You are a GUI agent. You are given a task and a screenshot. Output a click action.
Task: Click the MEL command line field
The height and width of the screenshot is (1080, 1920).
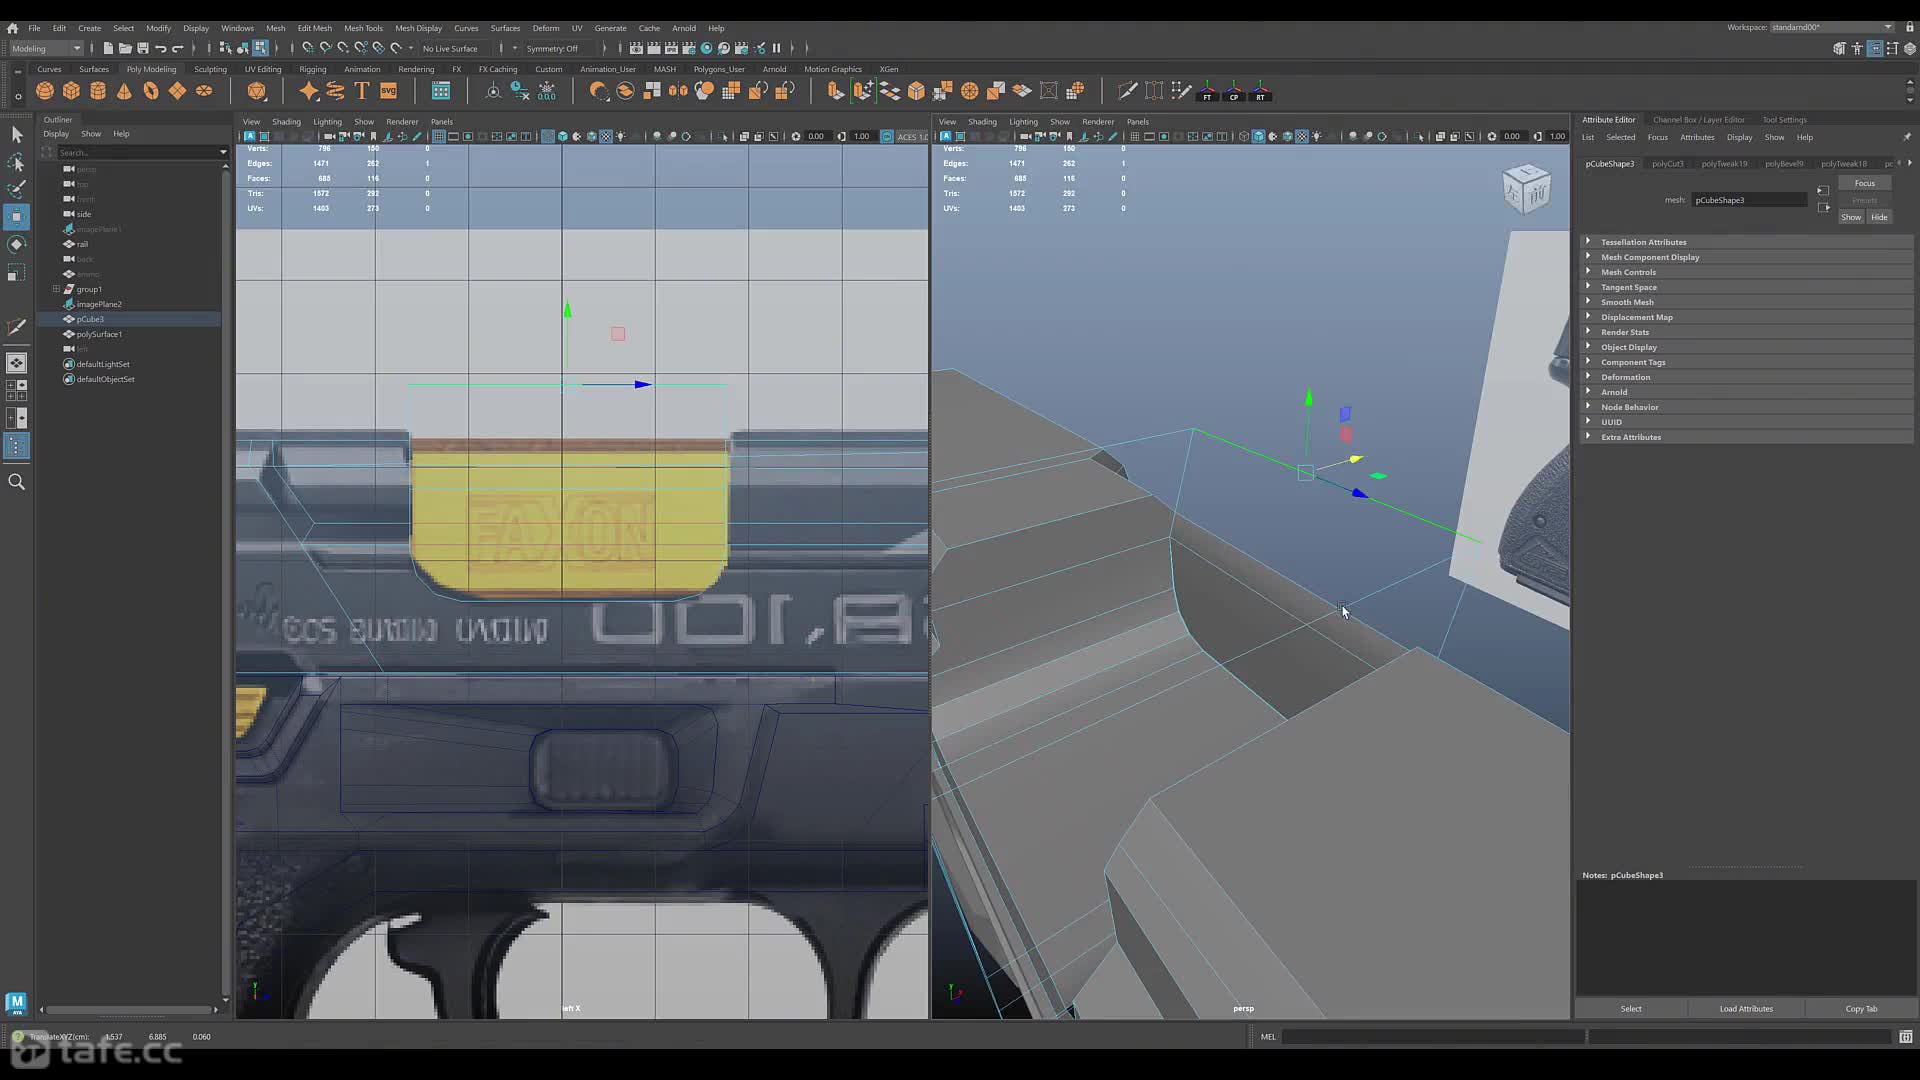point(1433,1036)
